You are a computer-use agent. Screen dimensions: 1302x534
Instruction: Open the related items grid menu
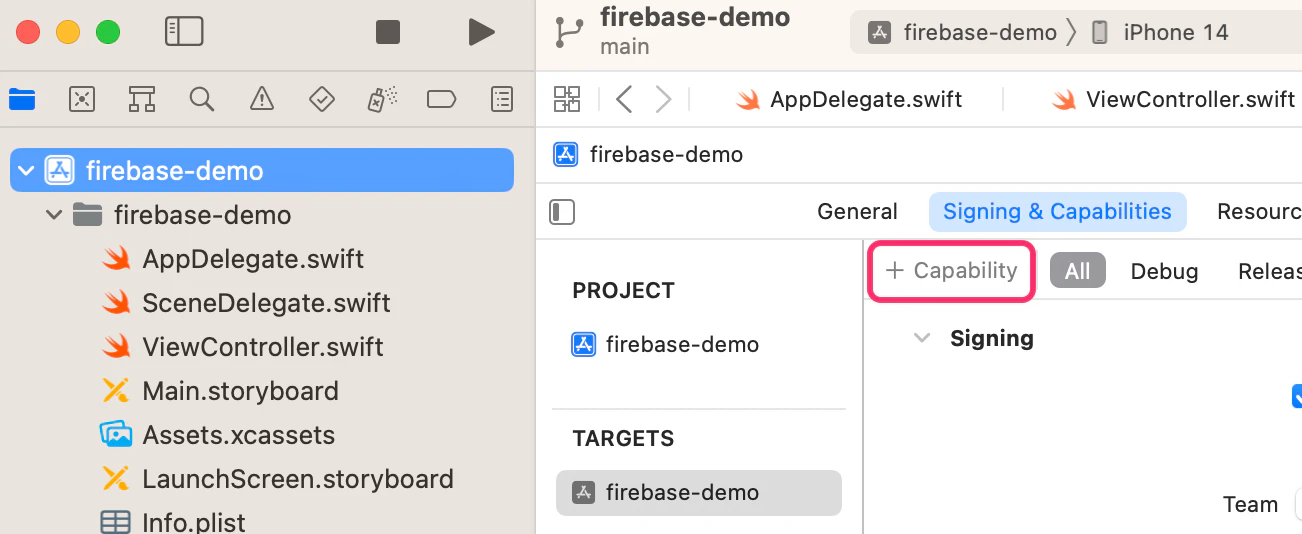[567, 99]
